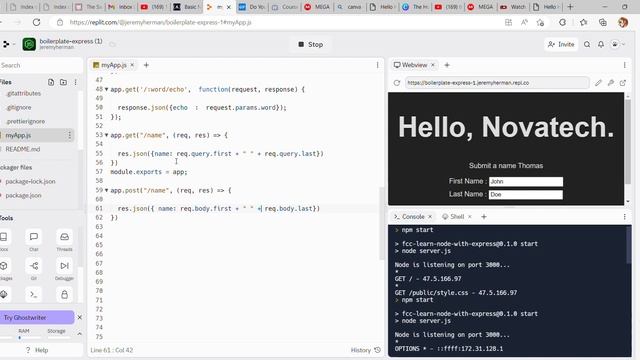Open webview devtools wrench icon

pos(611,83)
